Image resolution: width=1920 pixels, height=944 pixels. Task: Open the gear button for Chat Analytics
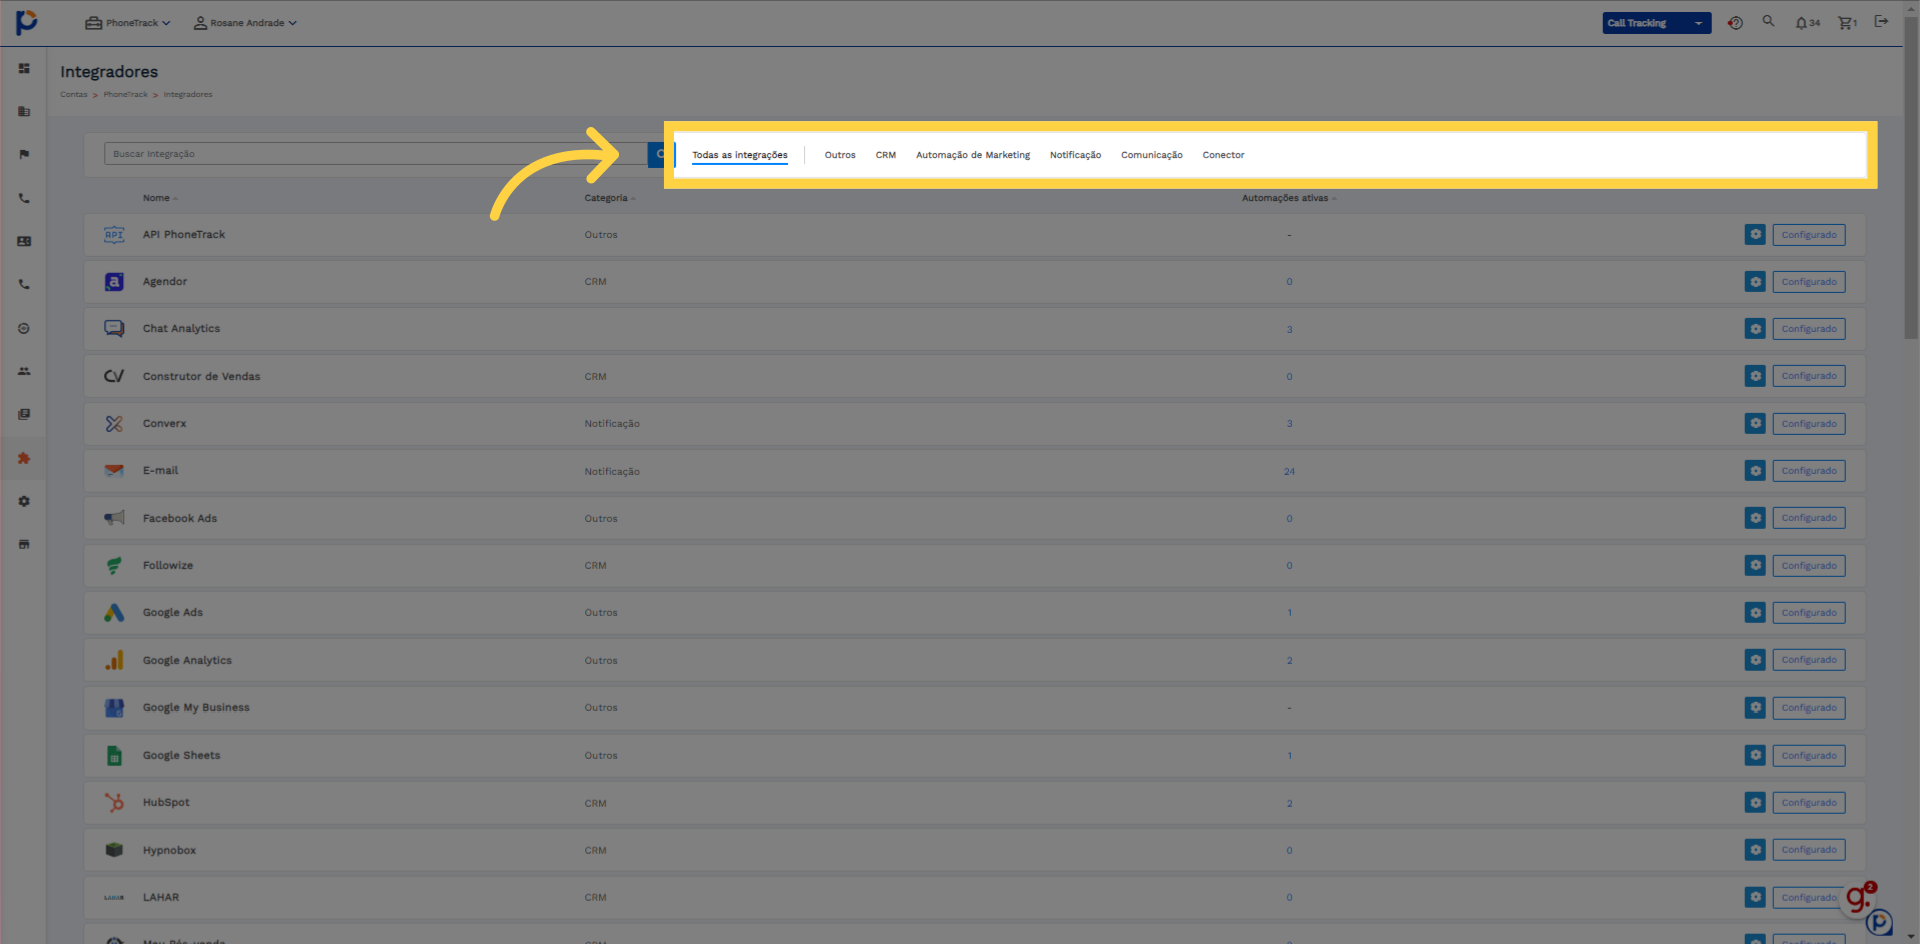1755,329
